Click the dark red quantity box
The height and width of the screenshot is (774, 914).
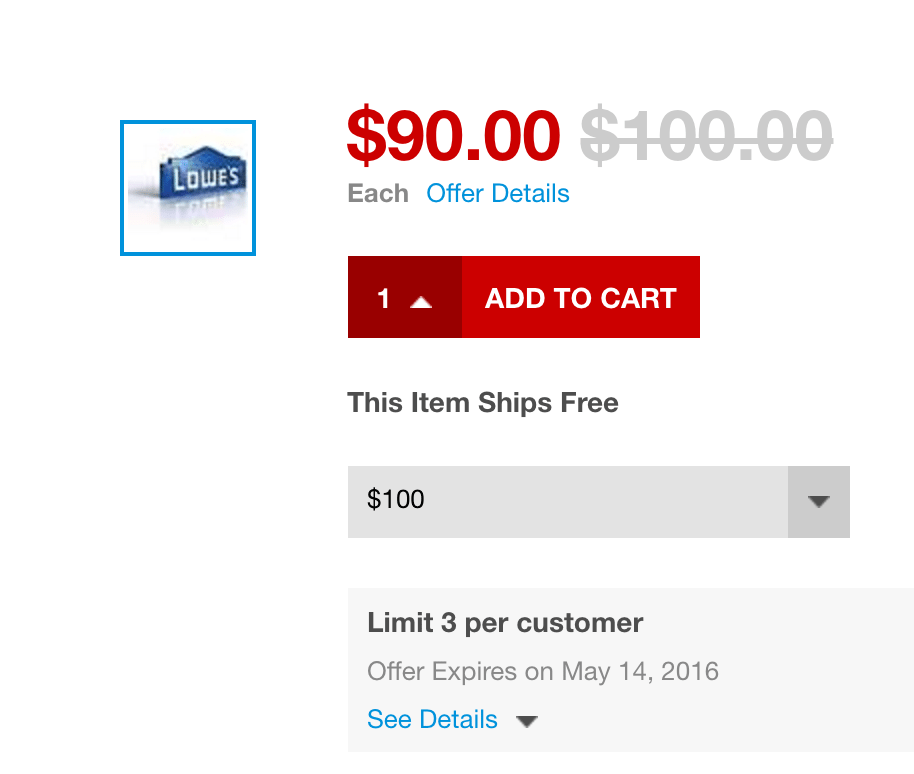(x=404, y=297)
